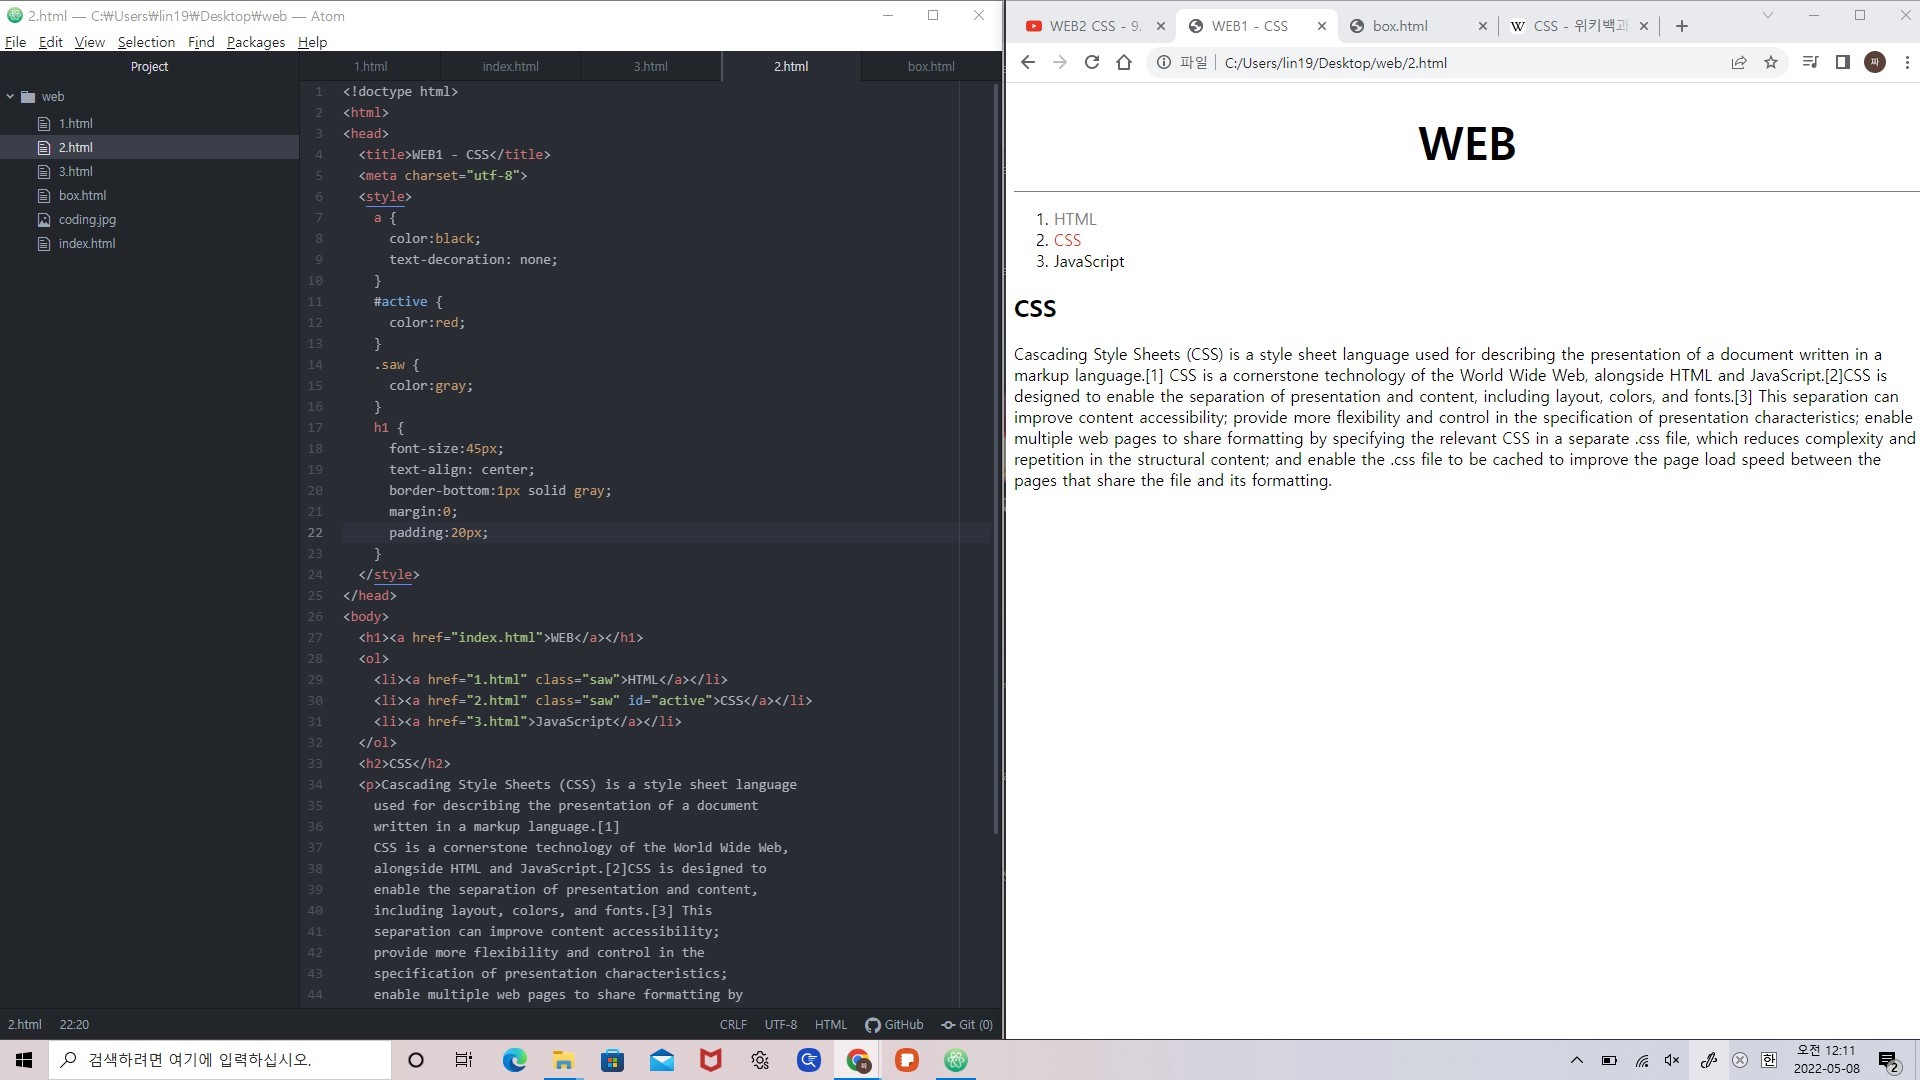Show hidden system tray icons chevron

[1577, 1060]
